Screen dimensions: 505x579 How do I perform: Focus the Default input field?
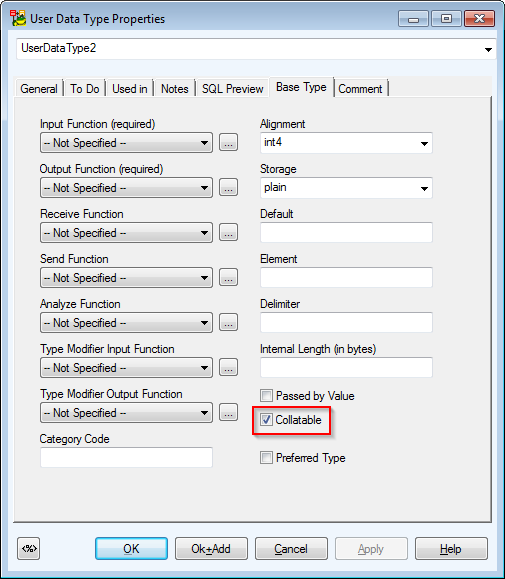346,233
